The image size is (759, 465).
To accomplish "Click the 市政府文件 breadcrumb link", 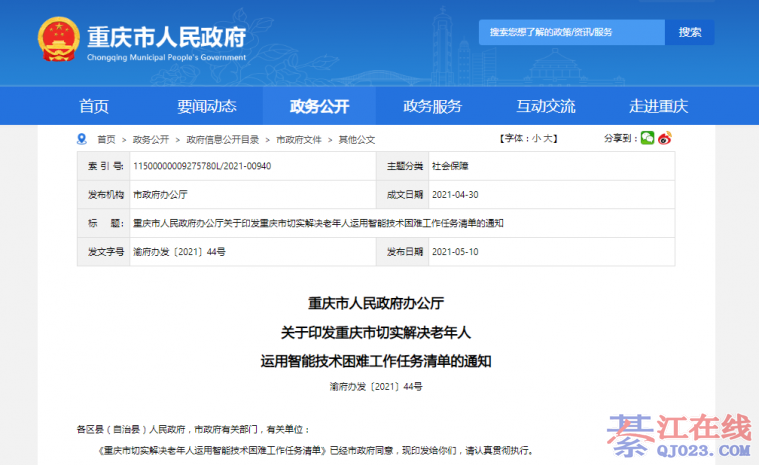I will (x=298, y=139).
